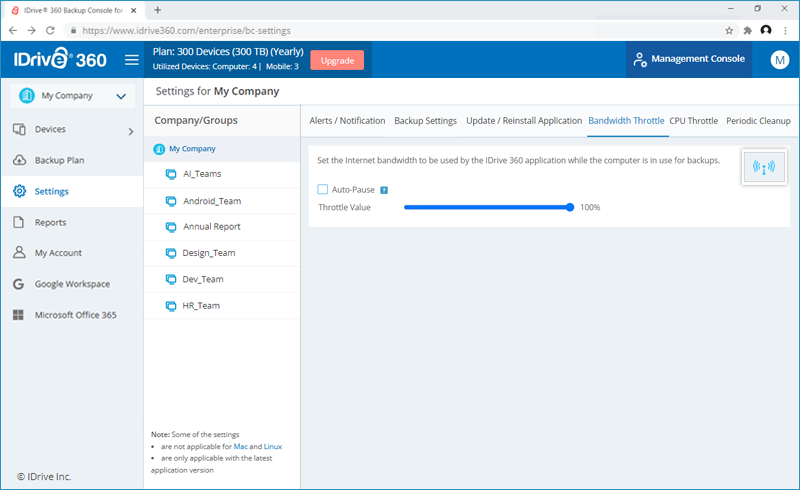
Task: Click the My Account person icon
Action: click(19, 252)
